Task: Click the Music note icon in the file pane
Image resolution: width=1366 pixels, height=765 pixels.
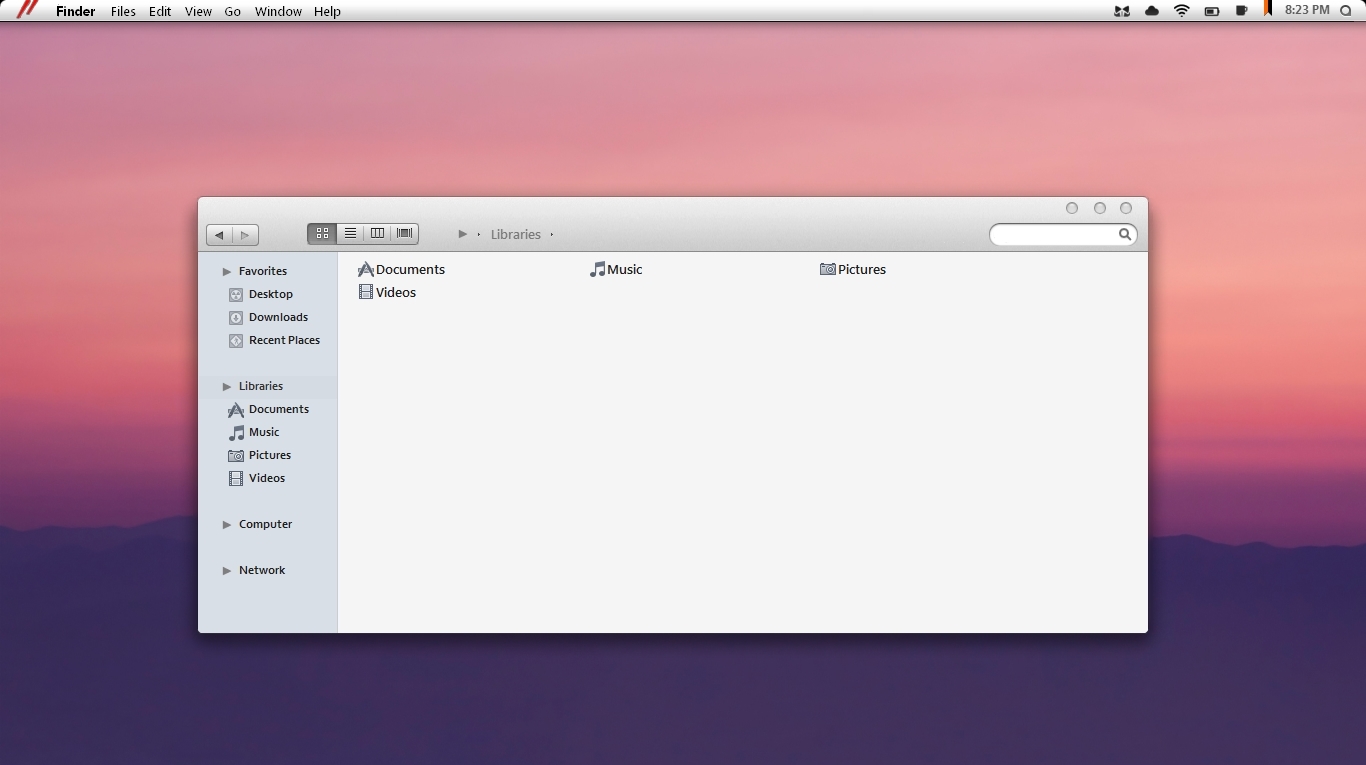Action: (x=597, y=269)
